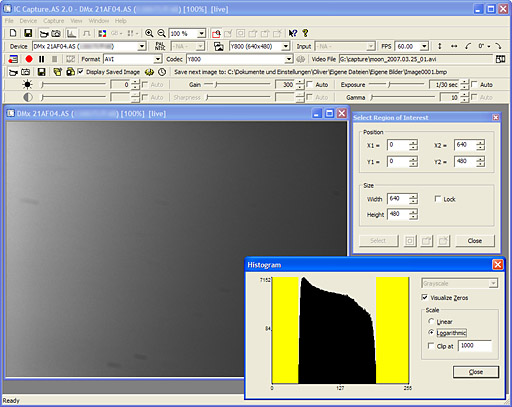The image size is (512, 407).
Task: Open the Device menu
Action: point(28,21)
